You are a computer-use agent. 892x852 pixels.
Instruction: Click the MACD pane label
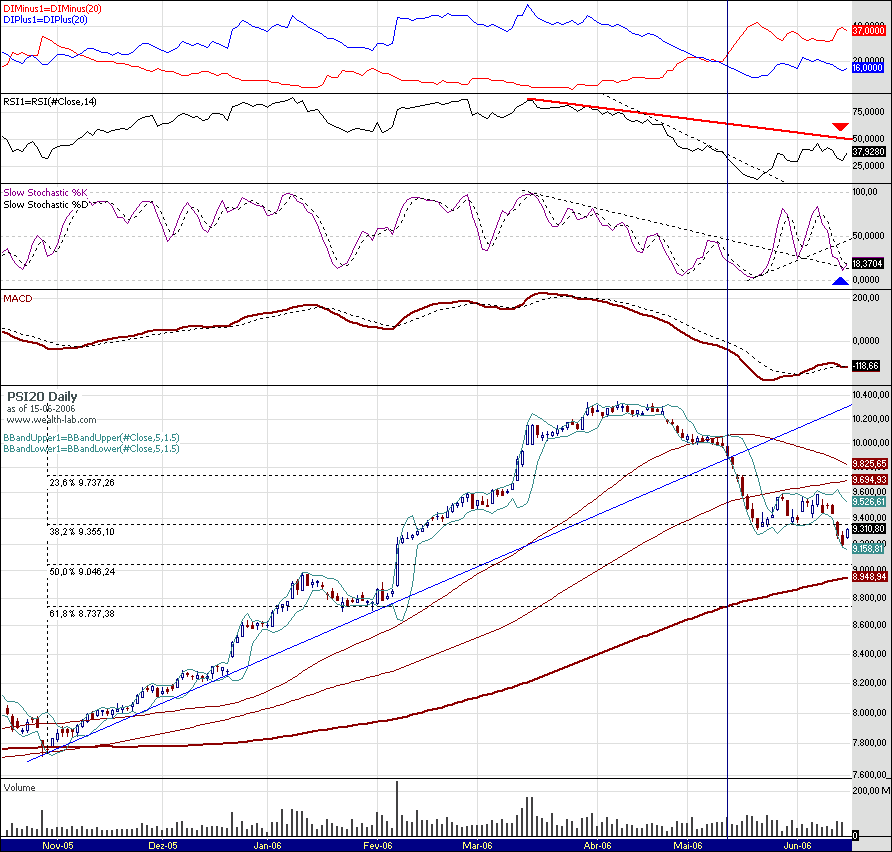pos(18,299)
